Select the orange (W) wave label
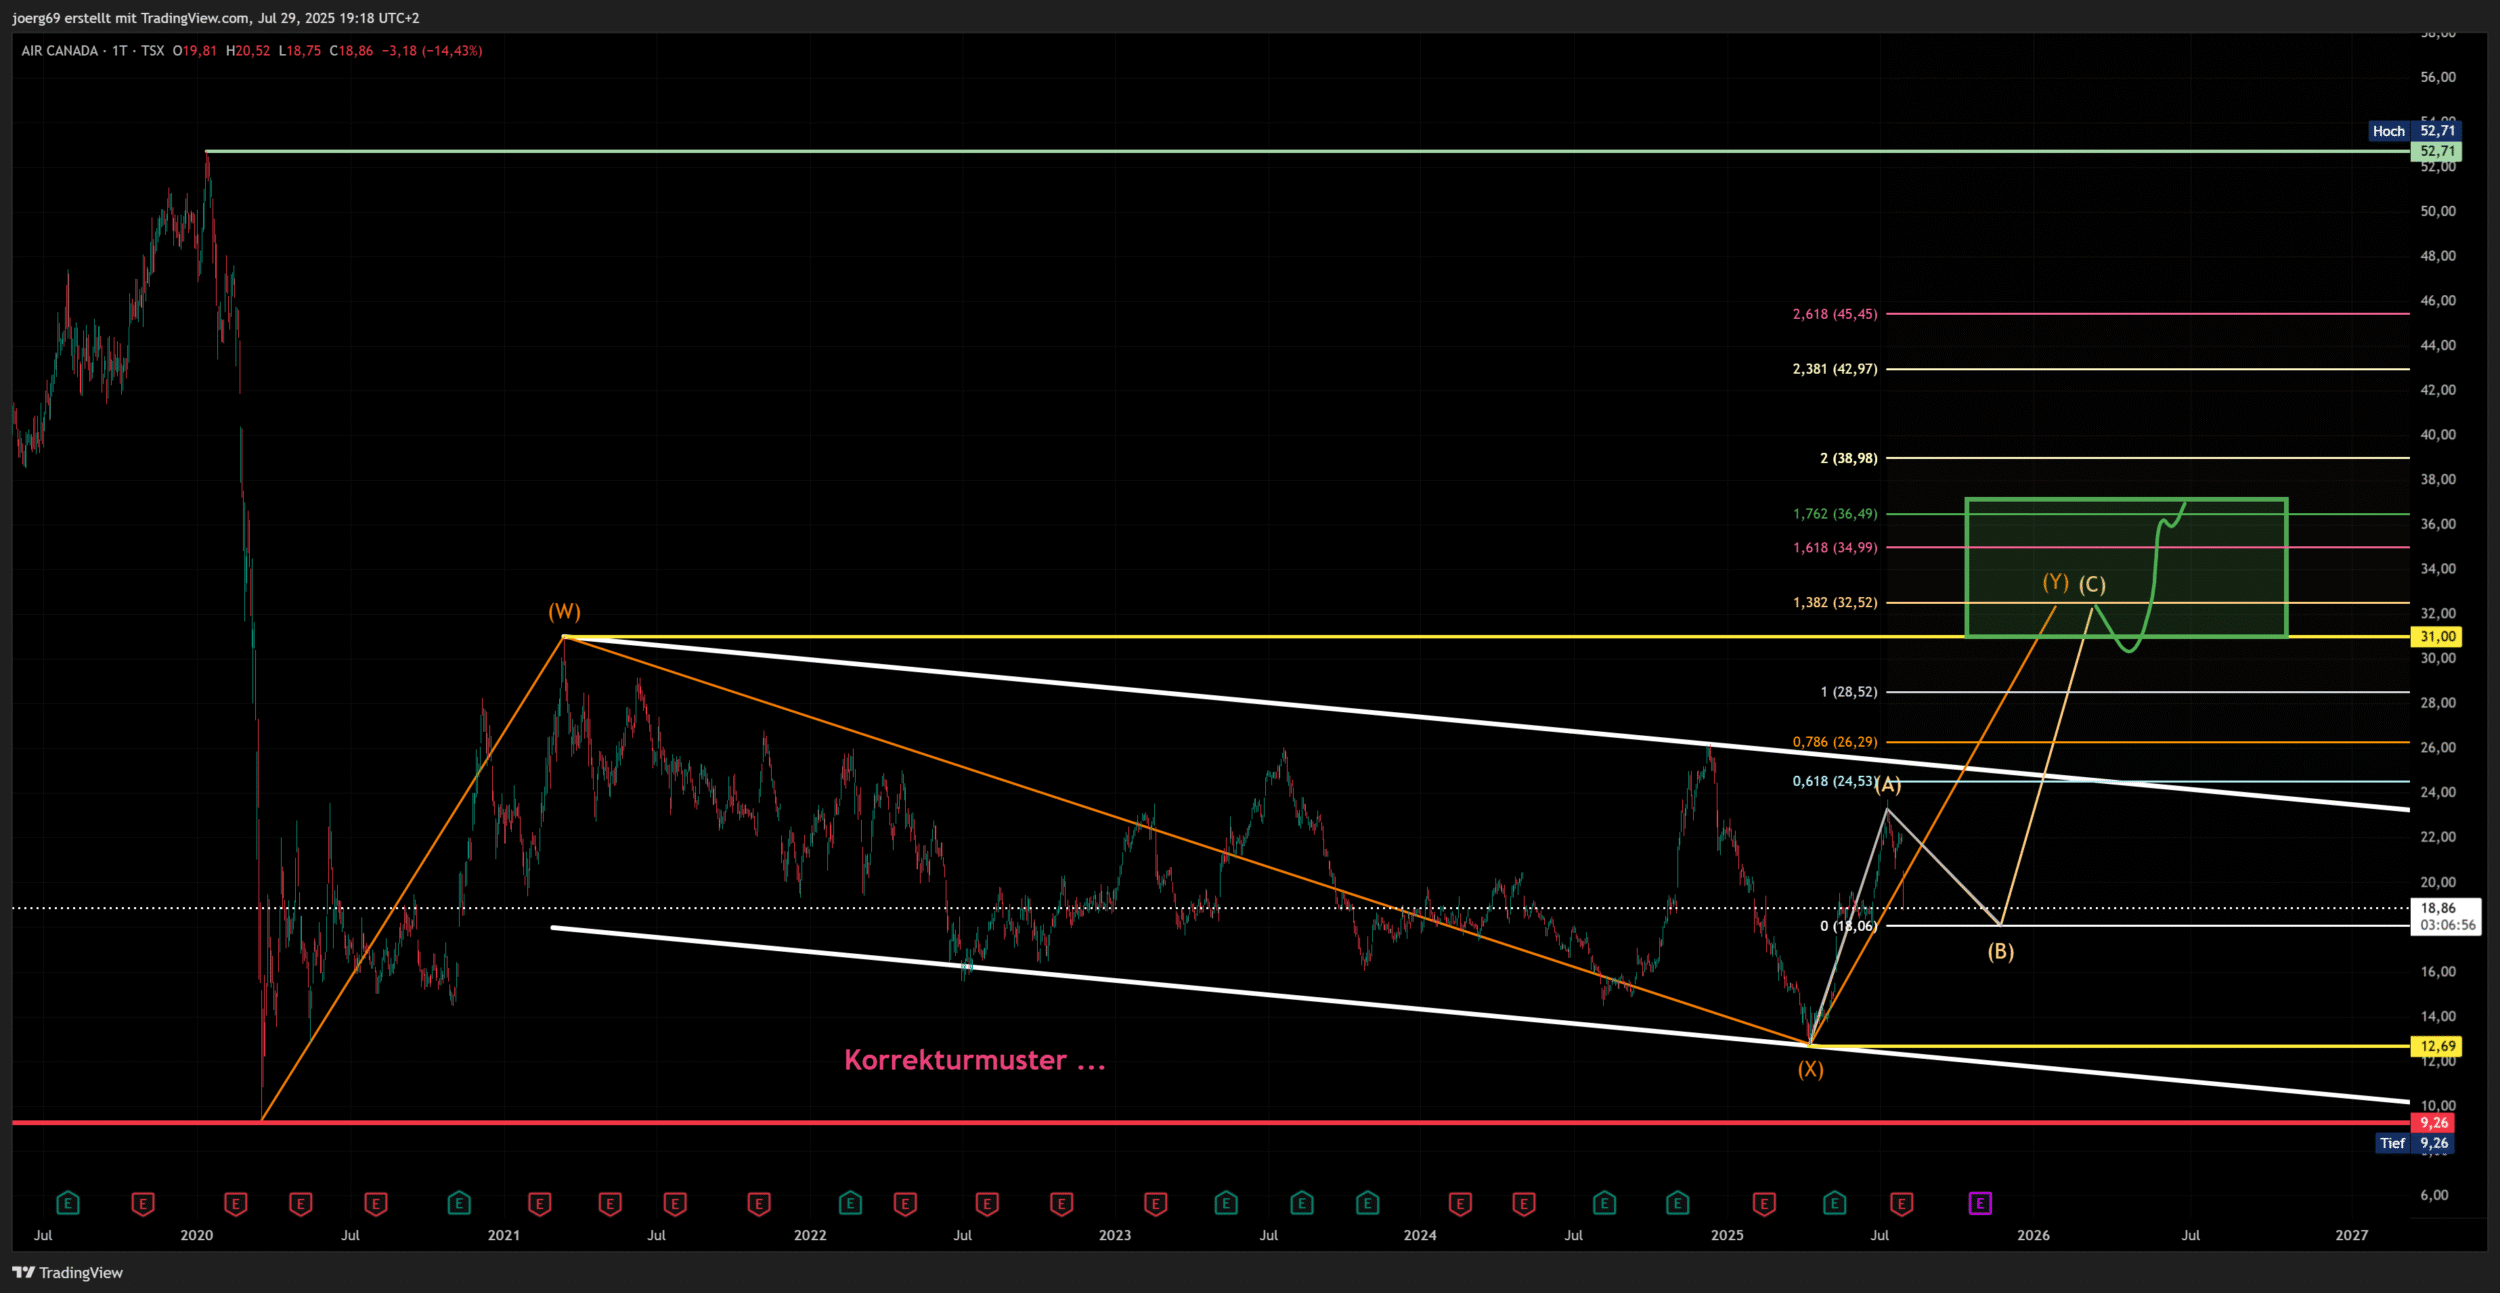Image resolution: width=2500 pixels, height=1293 pixels. [x=564, y=612]
